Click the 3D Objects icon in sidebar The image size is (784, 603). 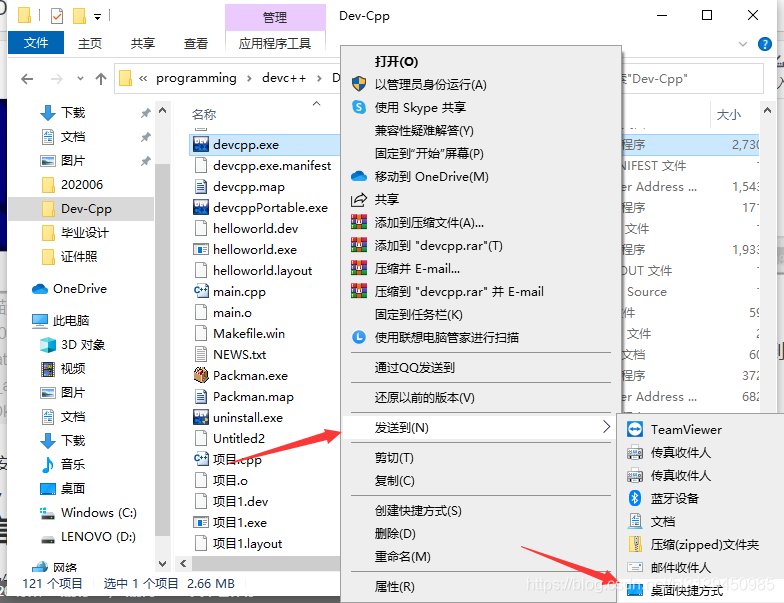(x=48, y=344)
